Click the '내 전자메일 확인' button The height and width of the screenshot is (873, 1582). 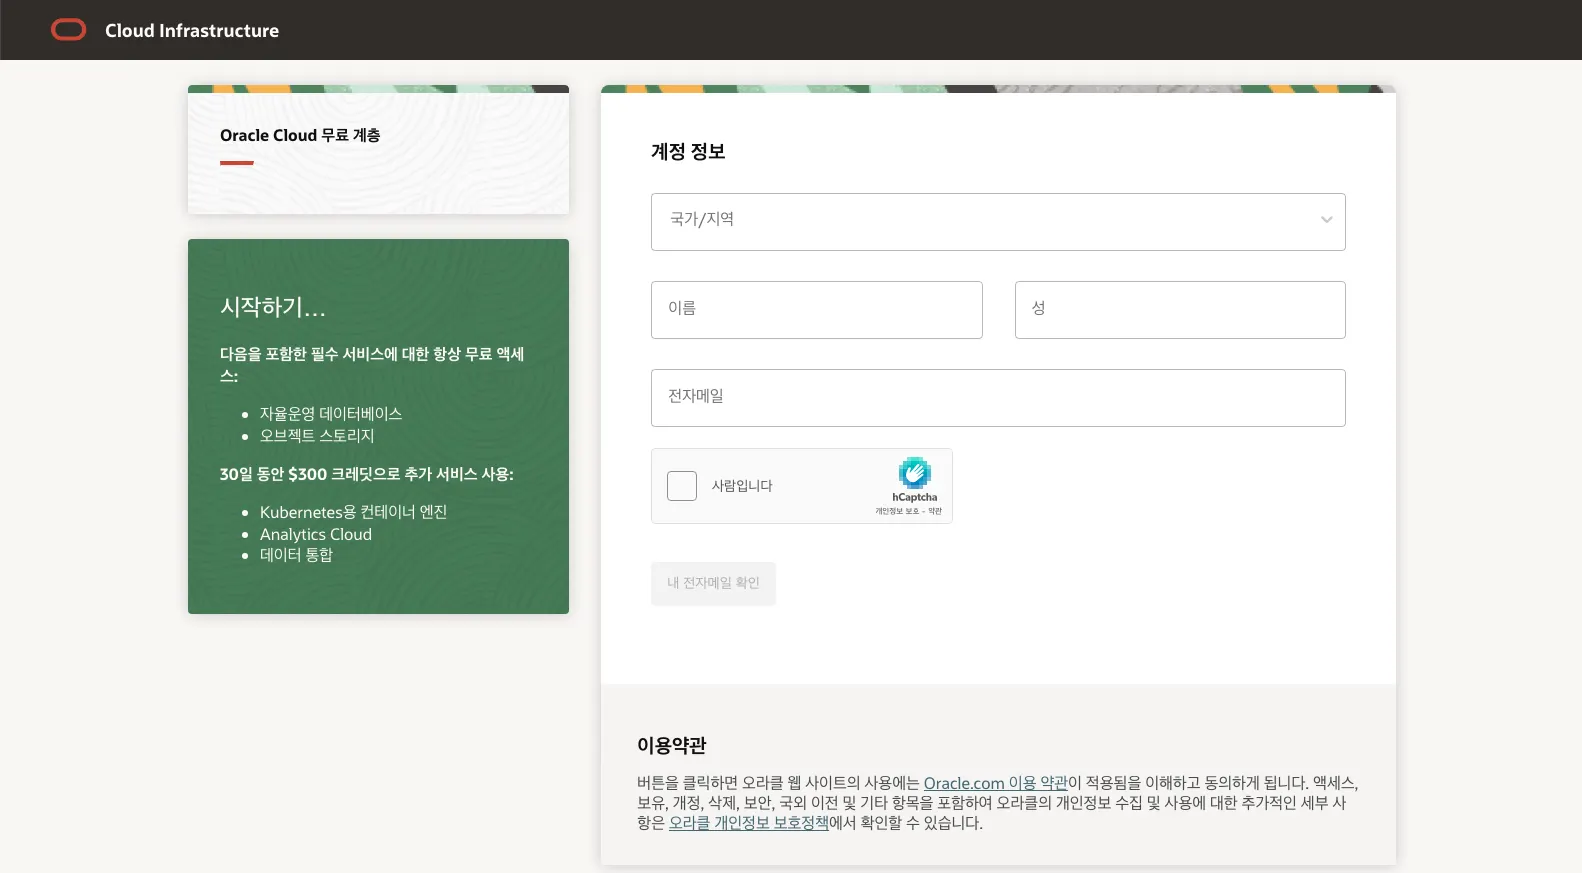coord(713,583)
